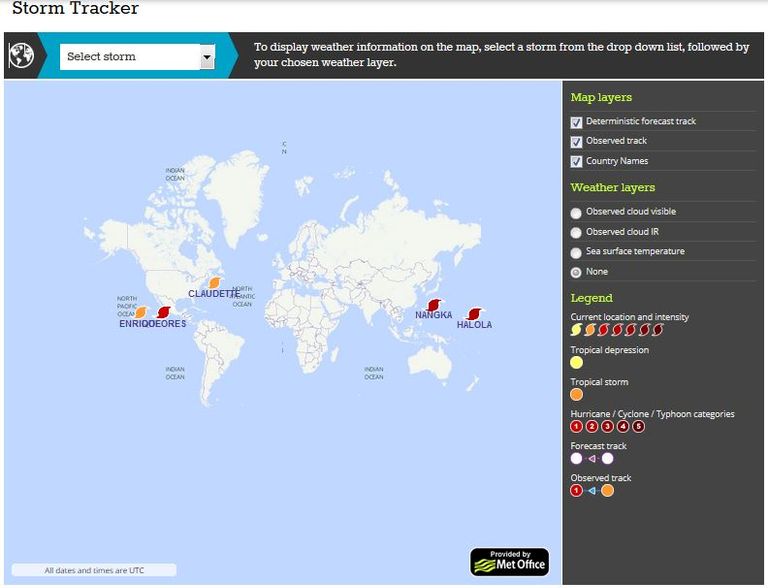Toggle Observed track checkbox

[576, 142]
